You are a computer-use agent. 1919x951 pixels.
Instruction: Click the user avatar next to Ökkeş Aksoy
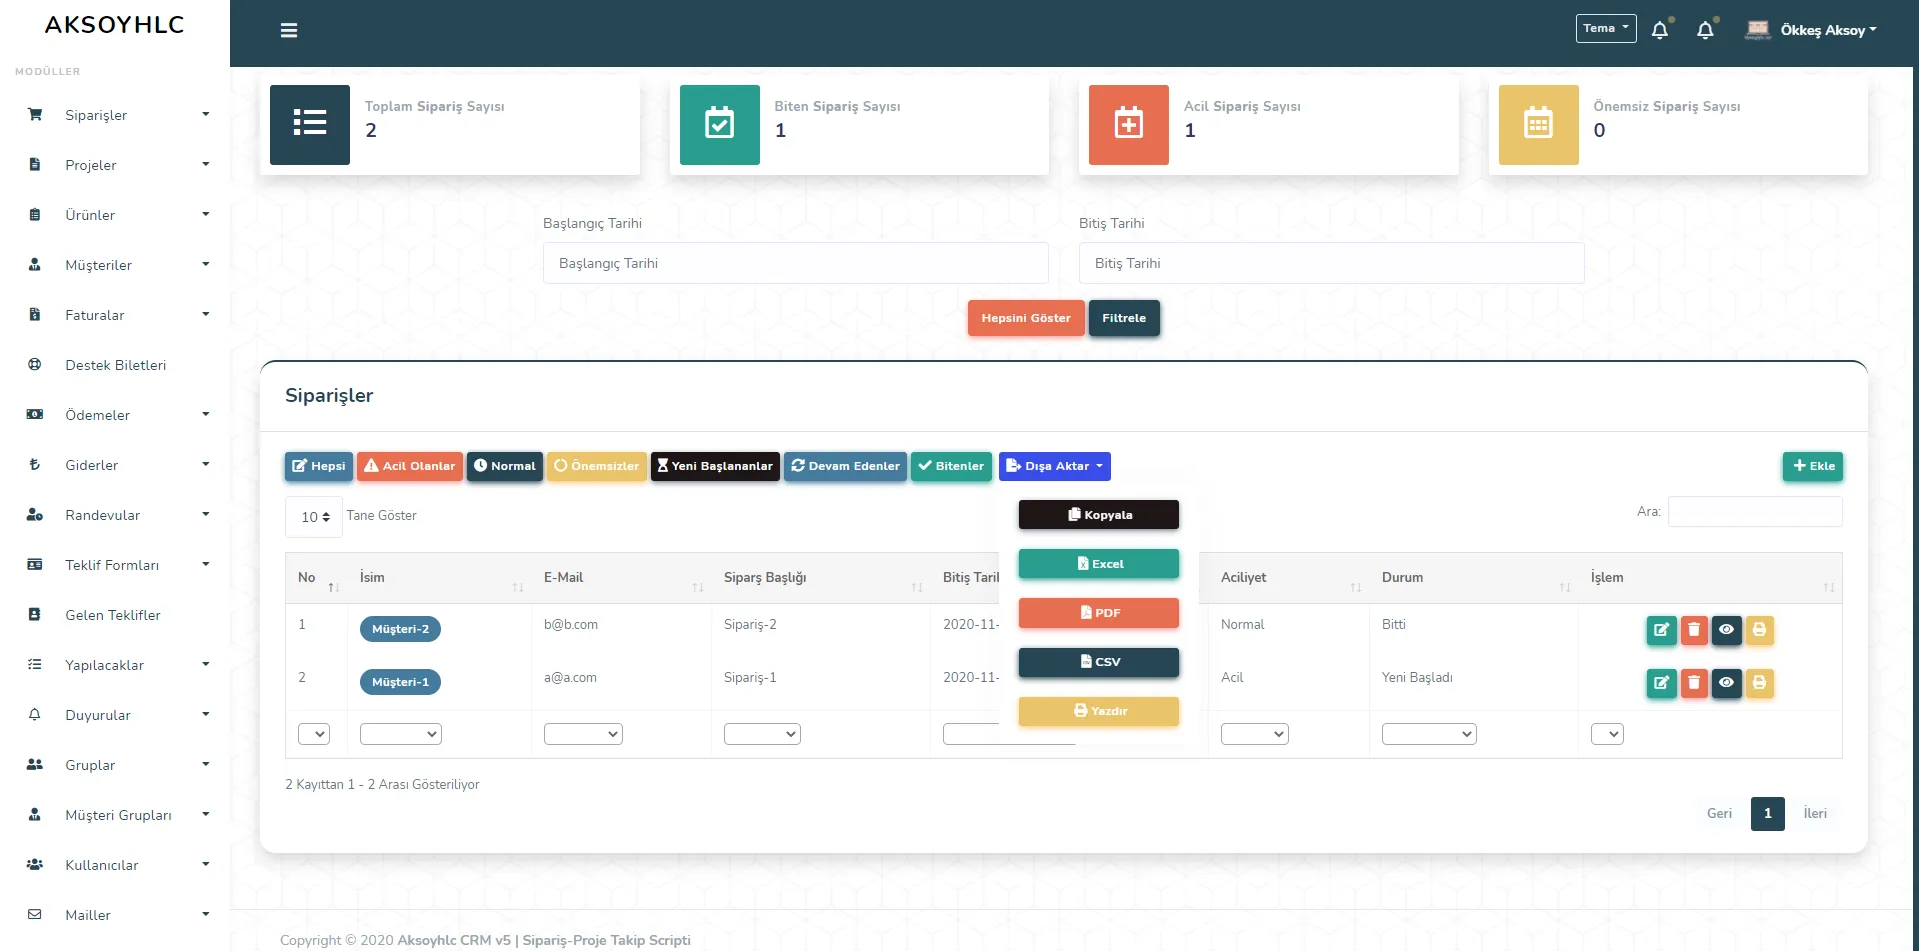(1758, 30)
